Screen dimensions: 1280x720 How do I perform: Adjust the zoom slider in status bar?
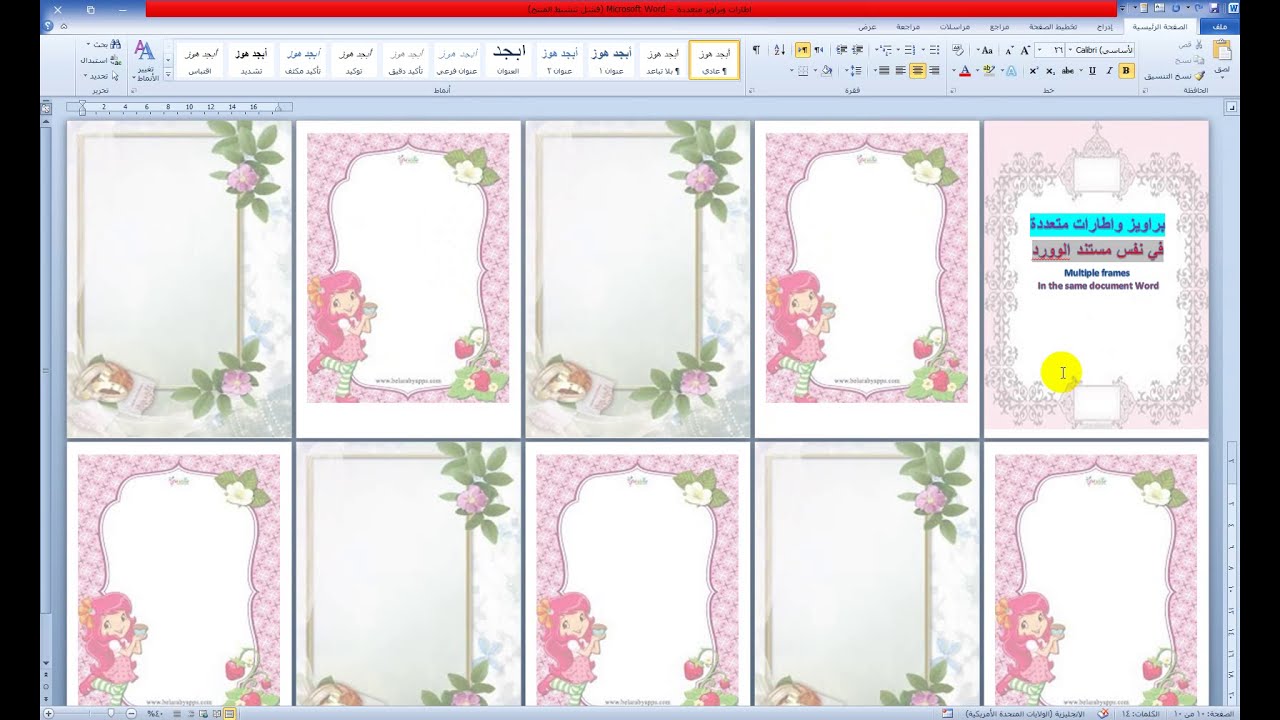pyautogui.click(x=111, y=713)
